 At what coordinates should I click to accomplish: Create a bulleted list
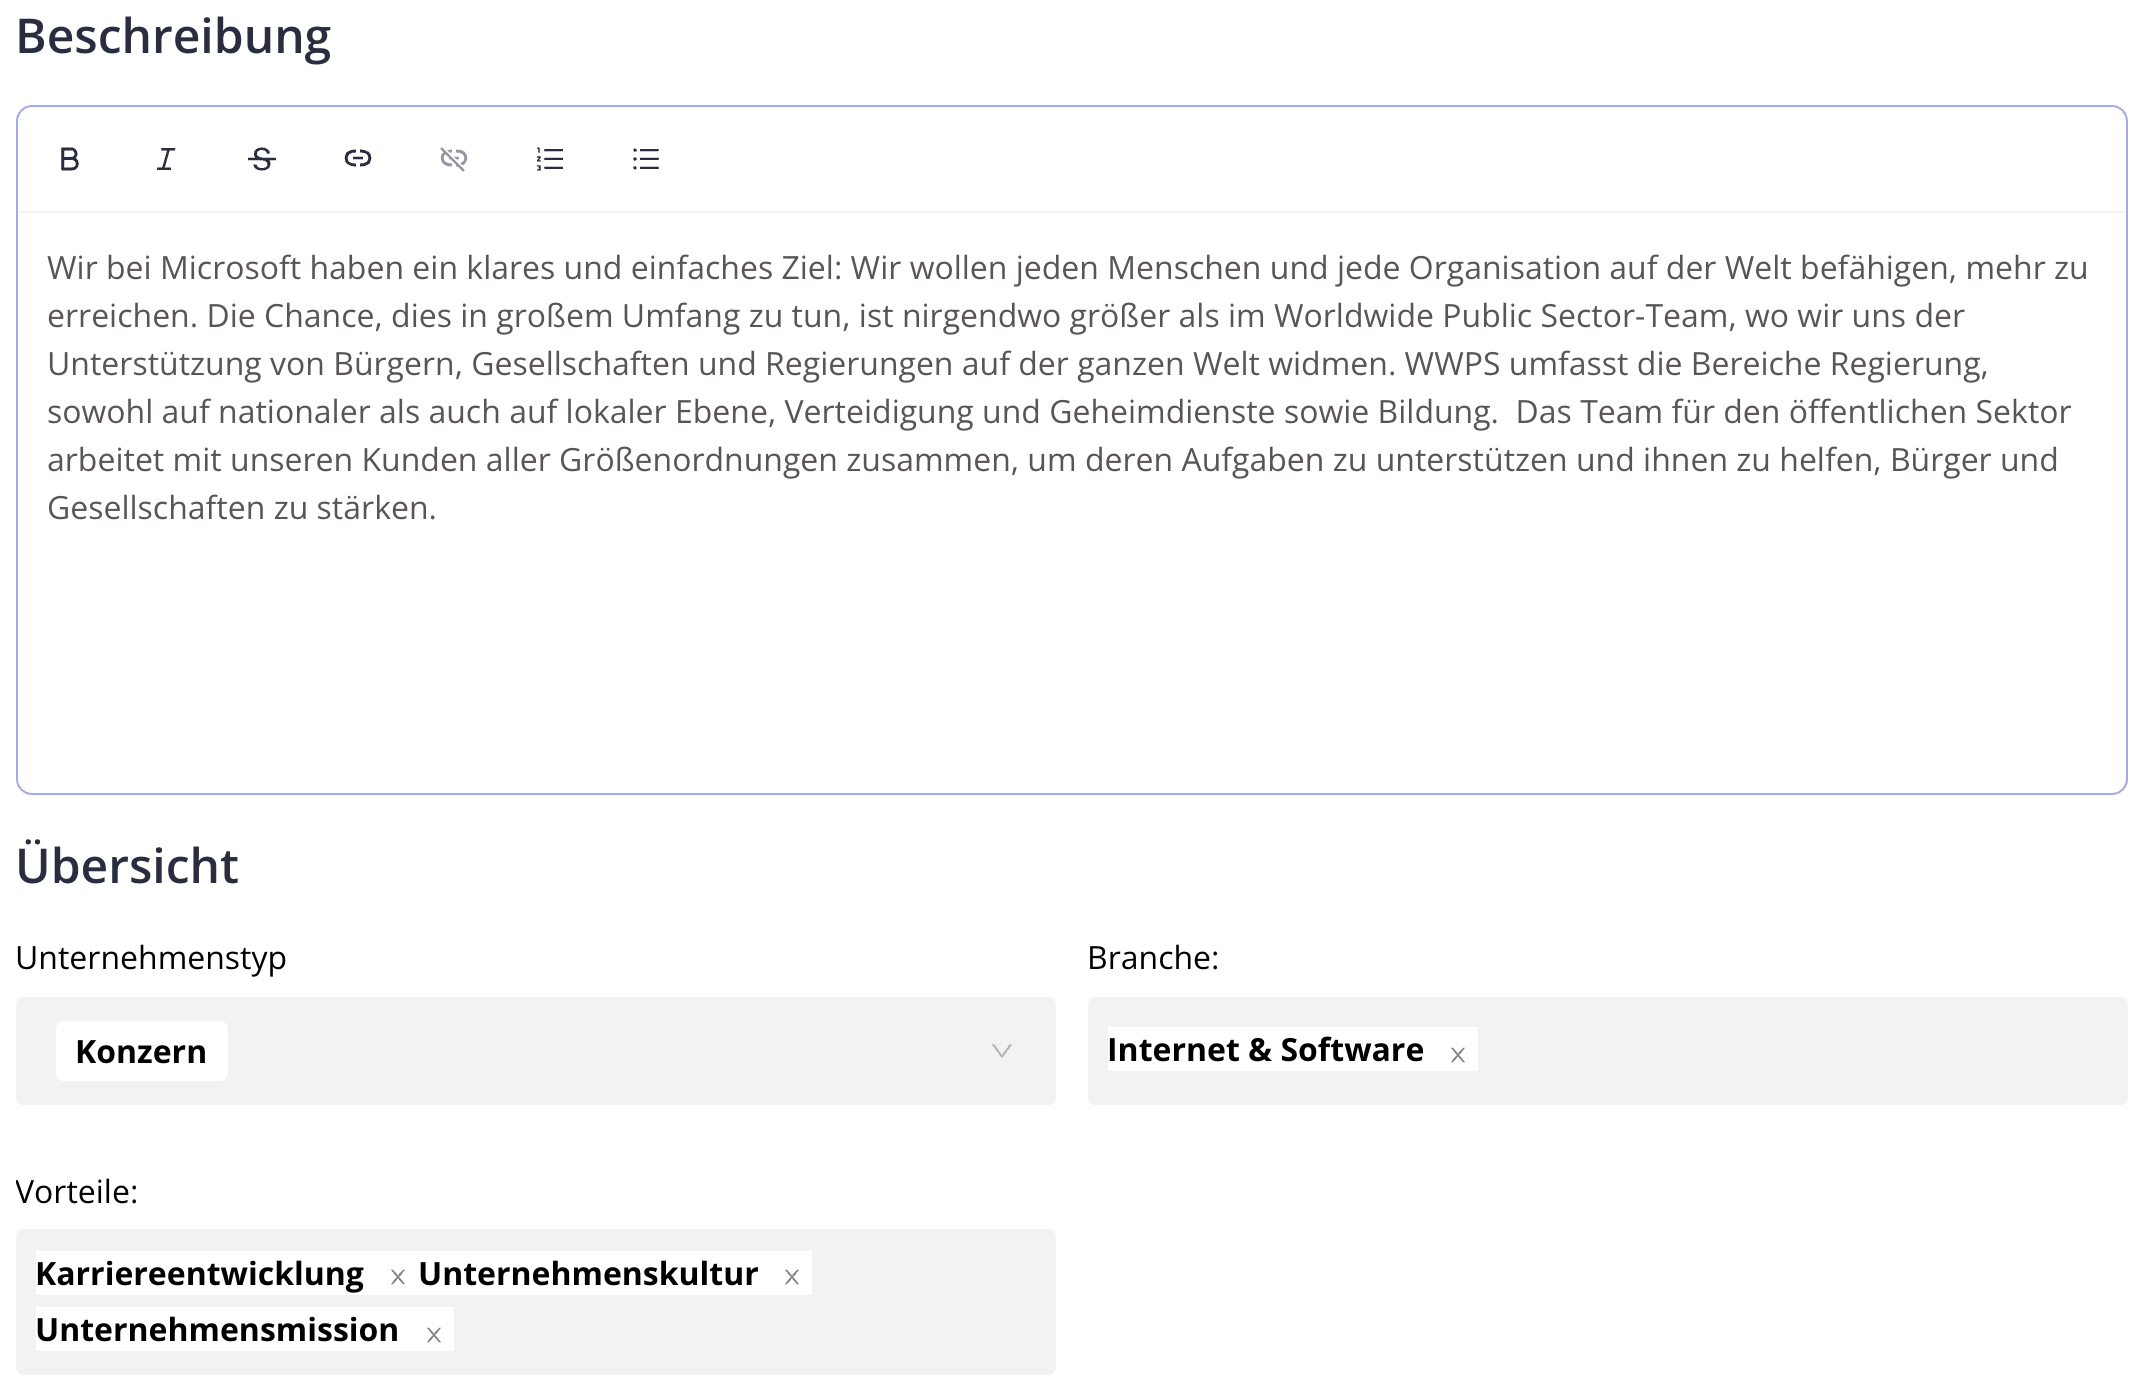click(x=646, y=159)
